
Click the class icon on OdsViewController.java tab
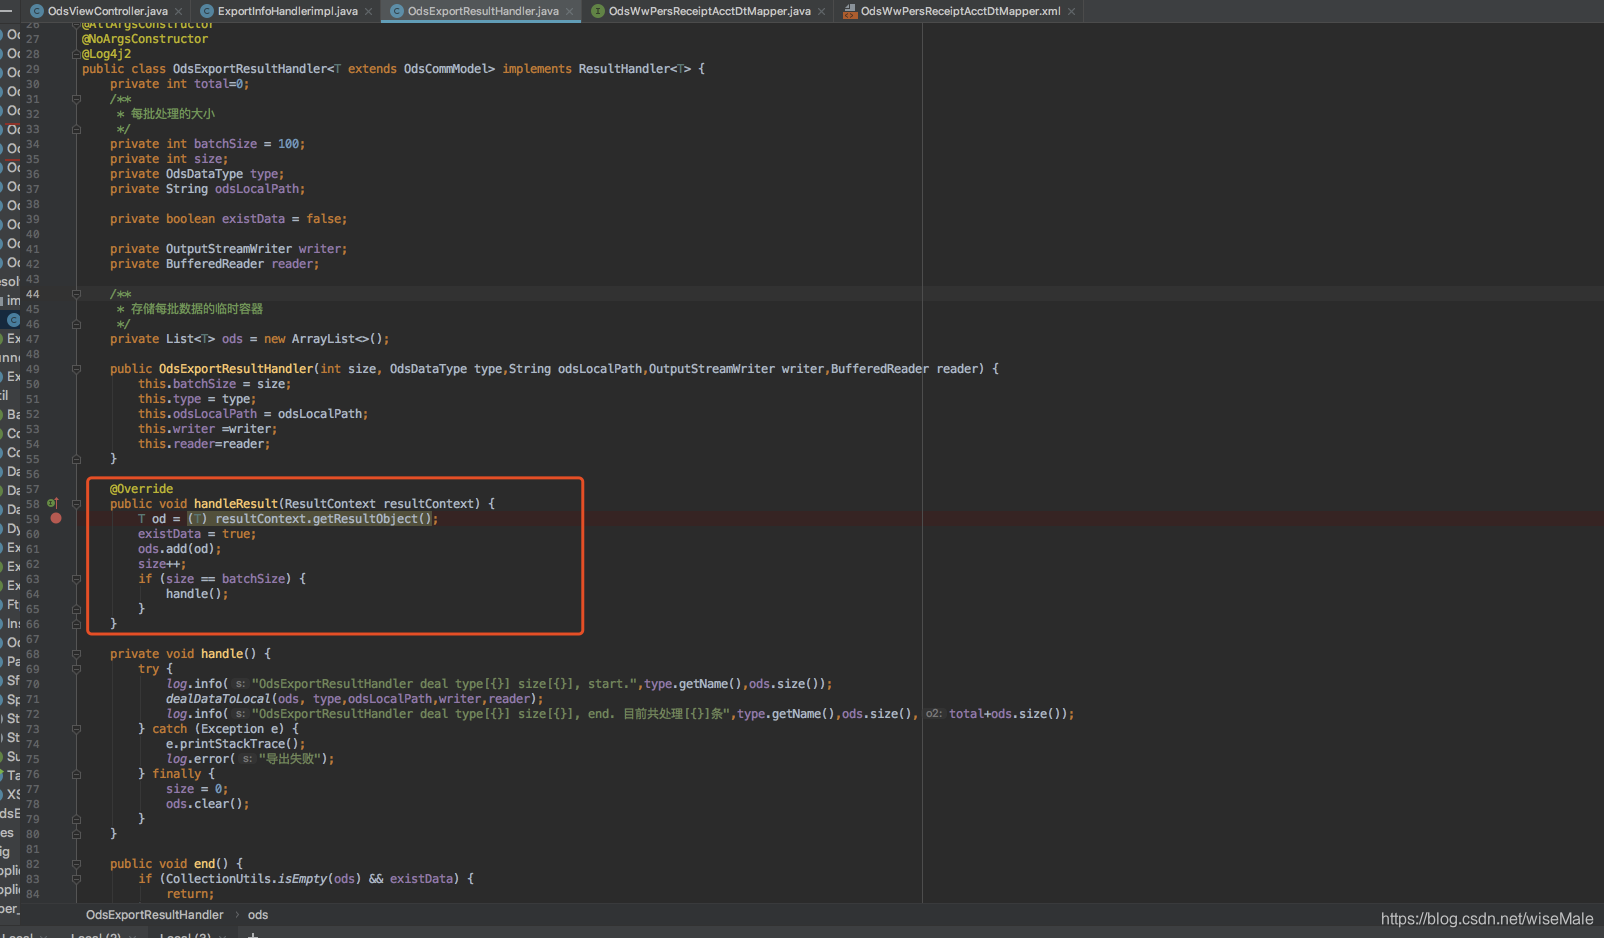[37, 11]
